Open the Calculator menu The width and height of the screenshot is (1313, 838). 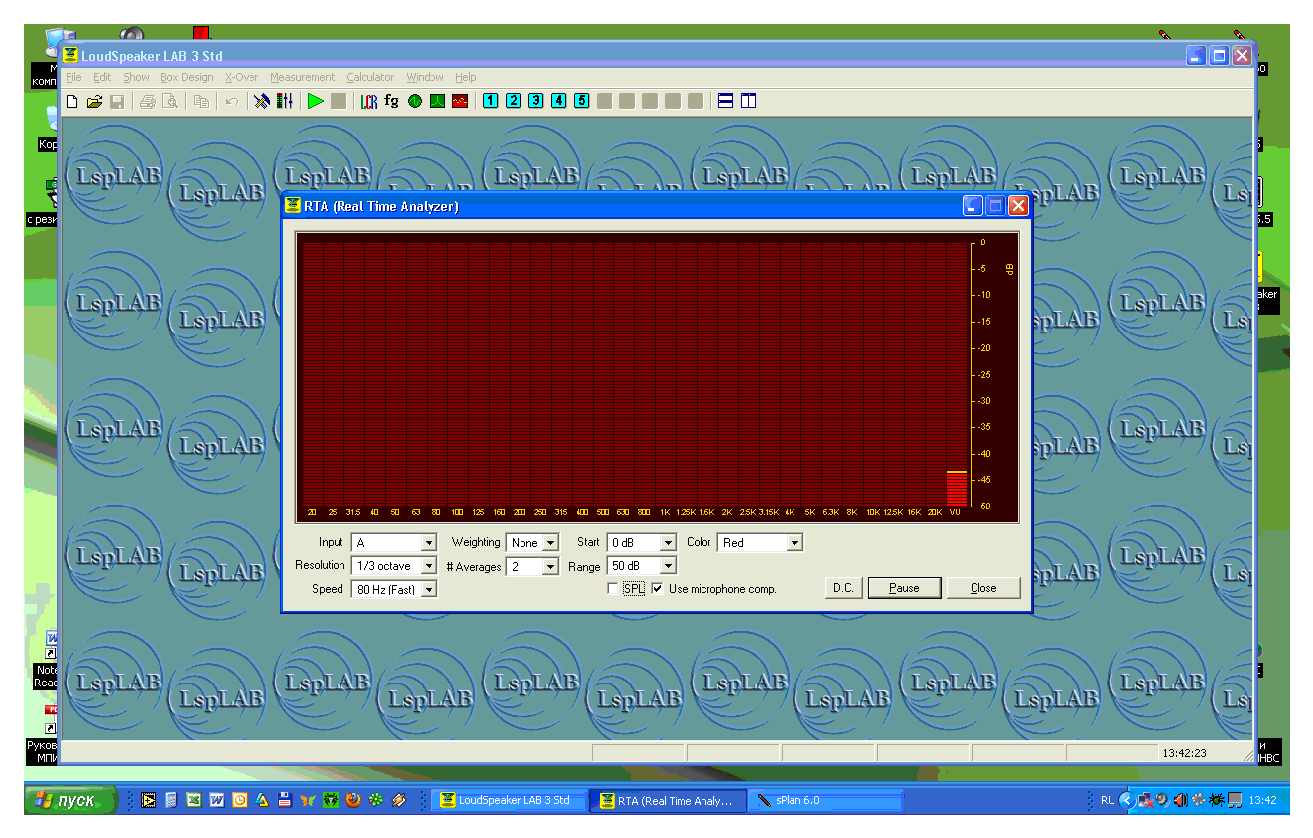click(370, 77)
